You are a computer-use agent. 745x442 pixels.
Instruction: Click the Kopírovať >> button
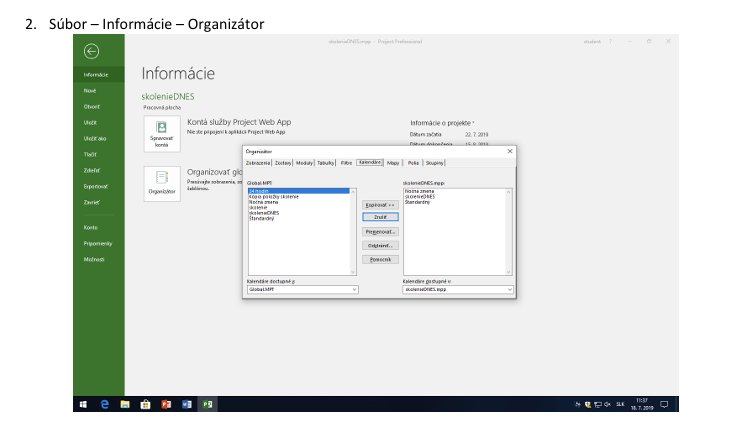[380, 205]
